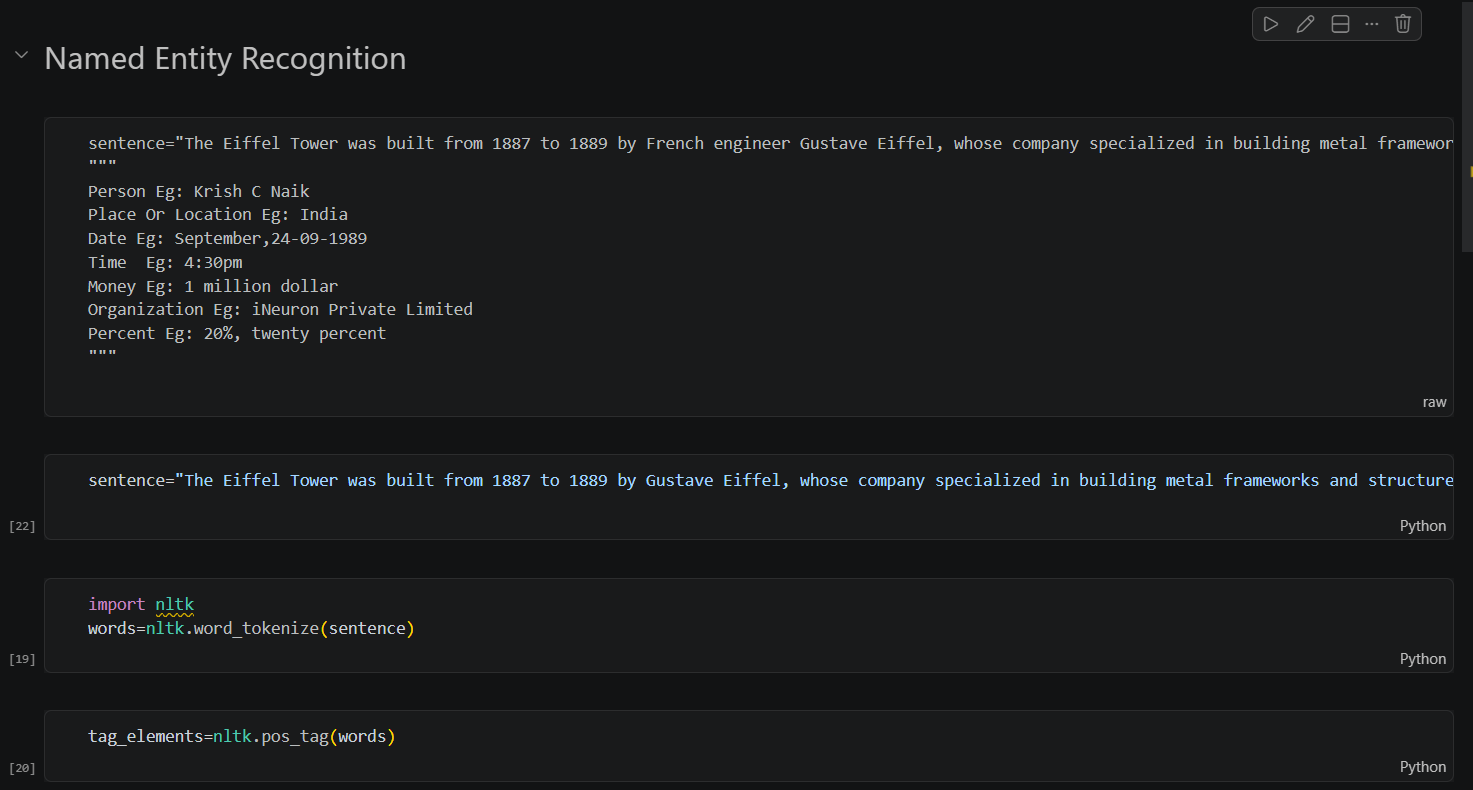
Task: Click the Organization Eg line in raw cell
Action: [x=280, y=310]
